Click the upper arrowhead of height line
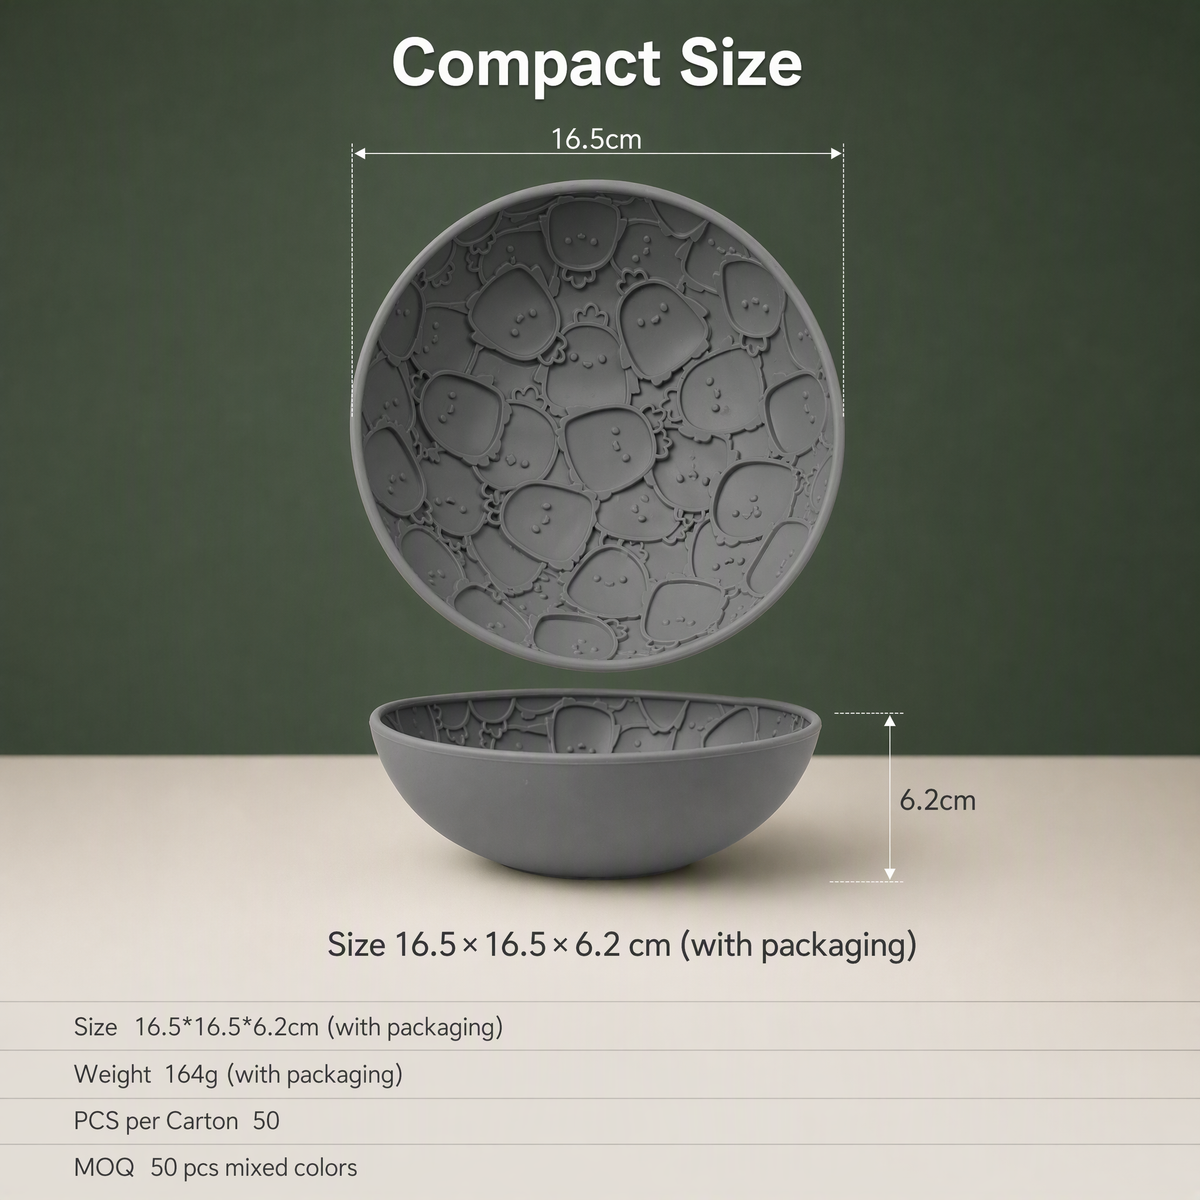Viewport: 1200px width, 1200px height. 890,720
